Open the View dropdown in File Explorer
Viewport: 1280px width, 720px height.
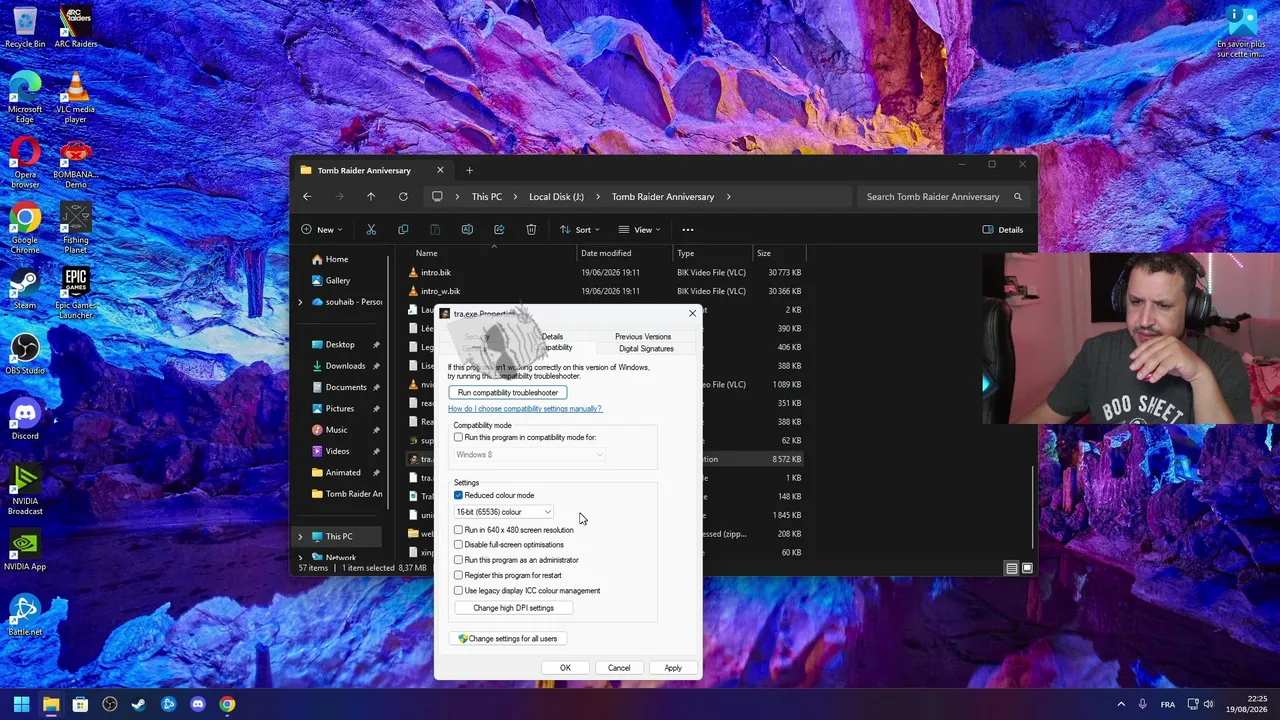639,230
